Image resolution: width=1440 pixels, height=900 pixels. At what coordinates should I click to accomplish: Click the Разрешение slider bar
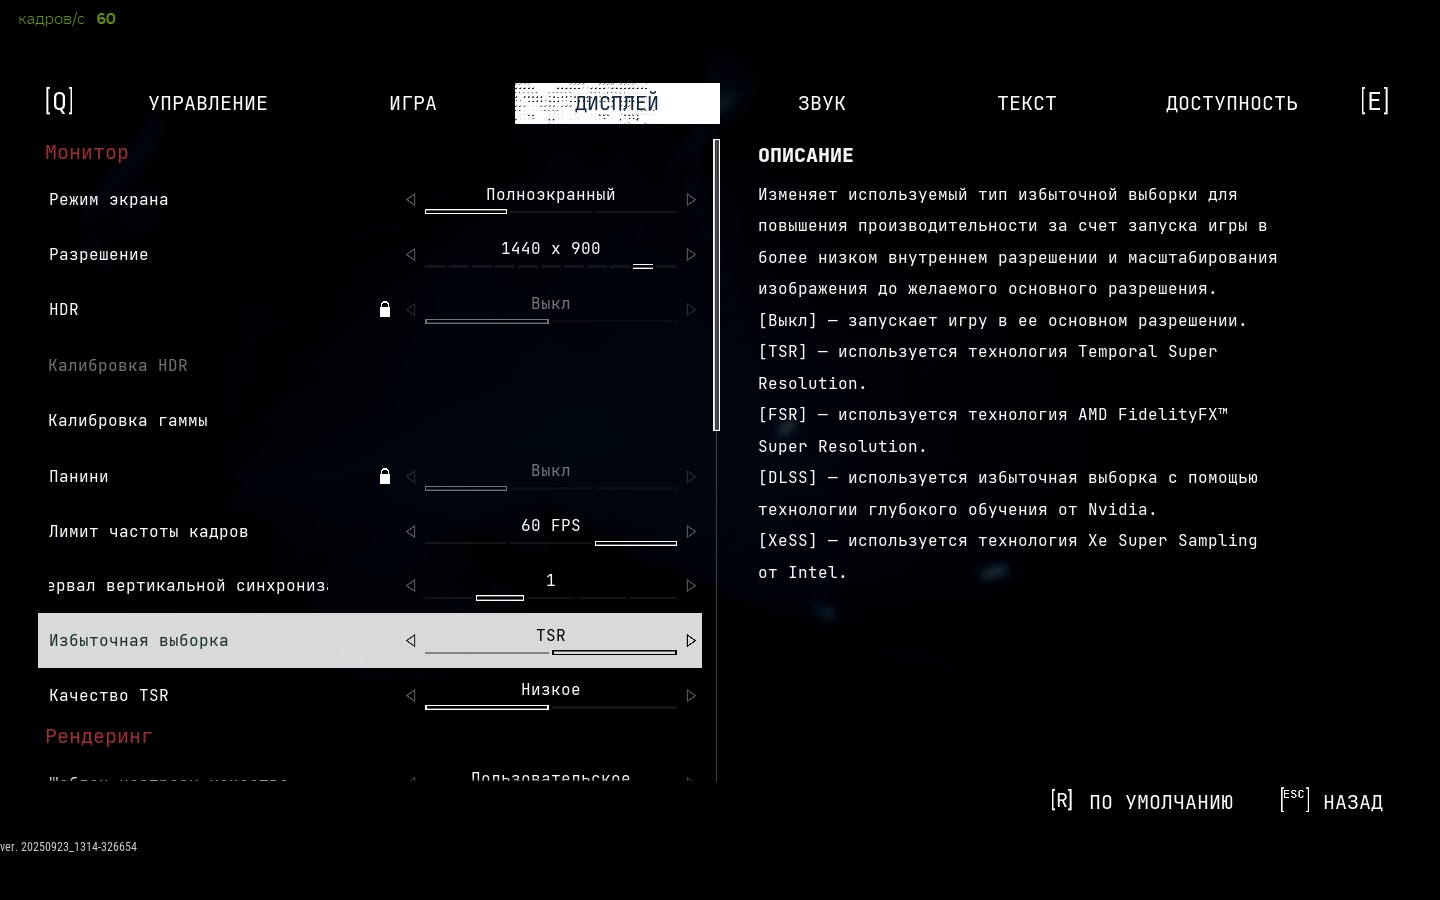coord(551,266)
